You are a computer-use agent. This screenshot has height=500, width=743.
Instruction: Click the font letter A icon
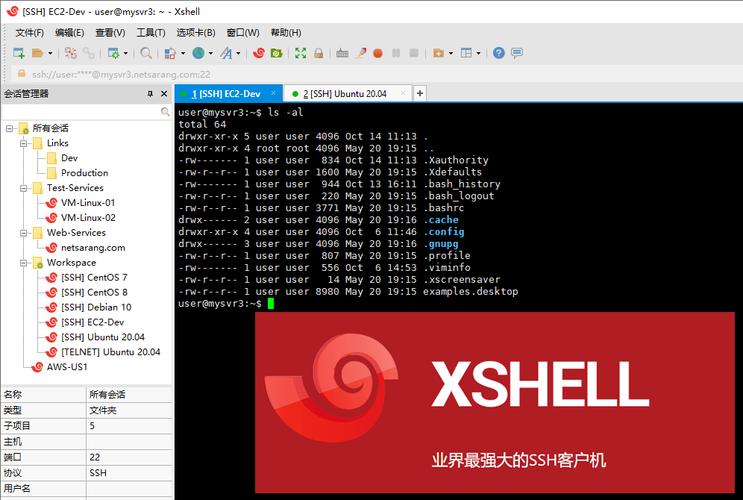(x=227, y=53)
